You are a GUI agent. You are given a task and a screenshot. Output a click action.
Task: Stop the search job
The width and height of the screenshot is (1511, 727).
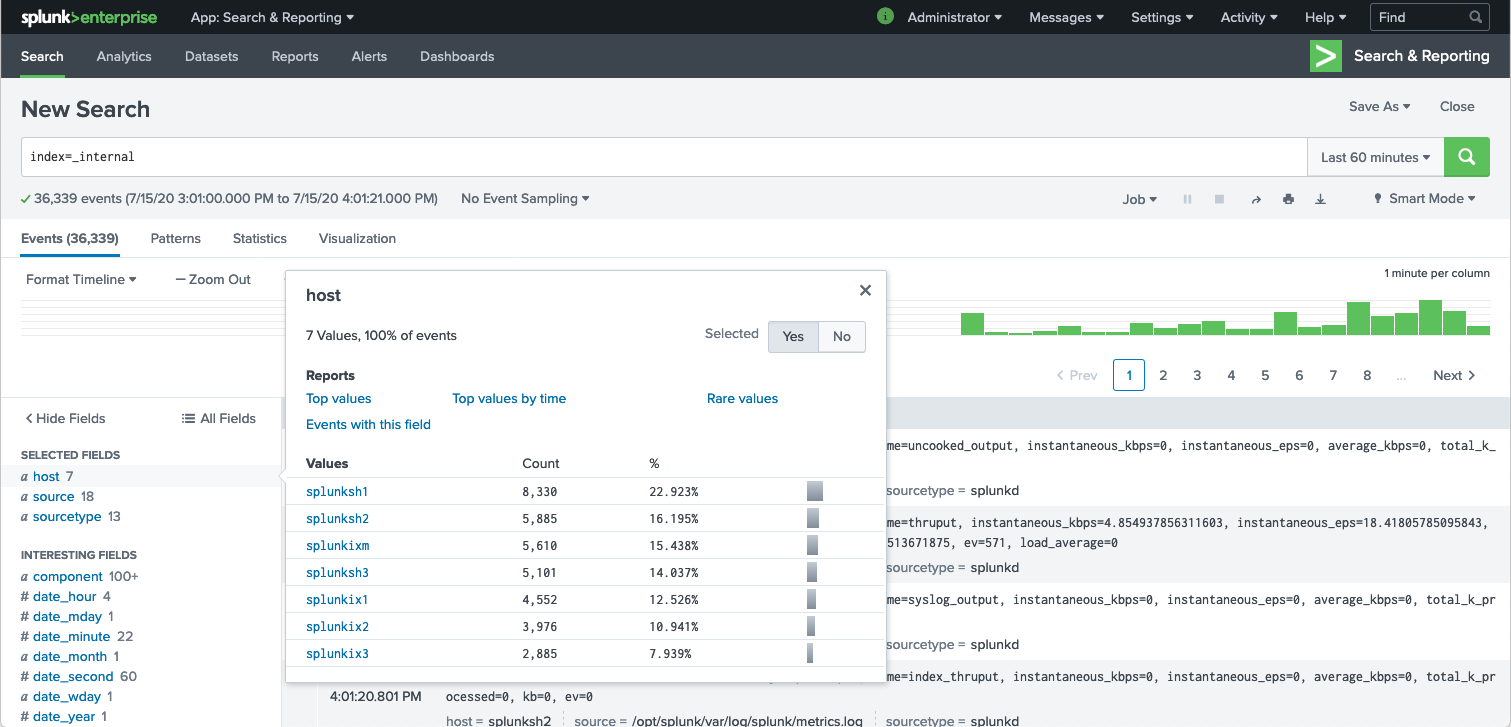[x=1220, y=199]
